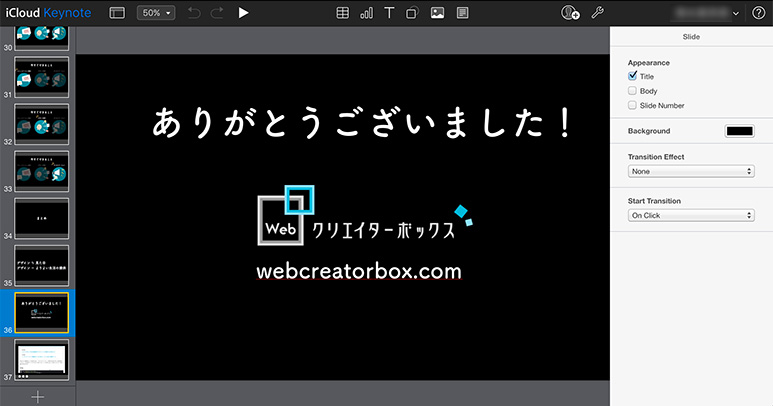The width and height of the screenshot is (773, 406).
Task: Open the Start Transition On Click dropdown
Action: click(691, 215)
